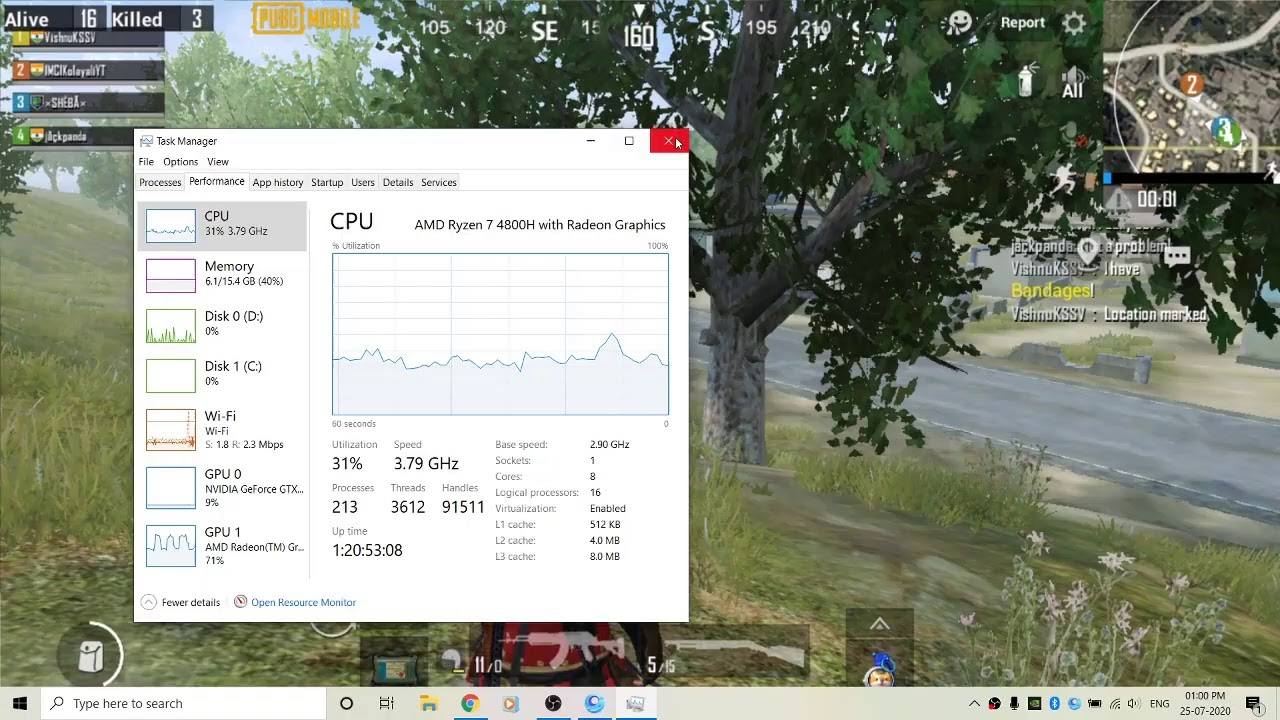
Task: Open the emote smiley icon in game
Action: click(960, 23)
